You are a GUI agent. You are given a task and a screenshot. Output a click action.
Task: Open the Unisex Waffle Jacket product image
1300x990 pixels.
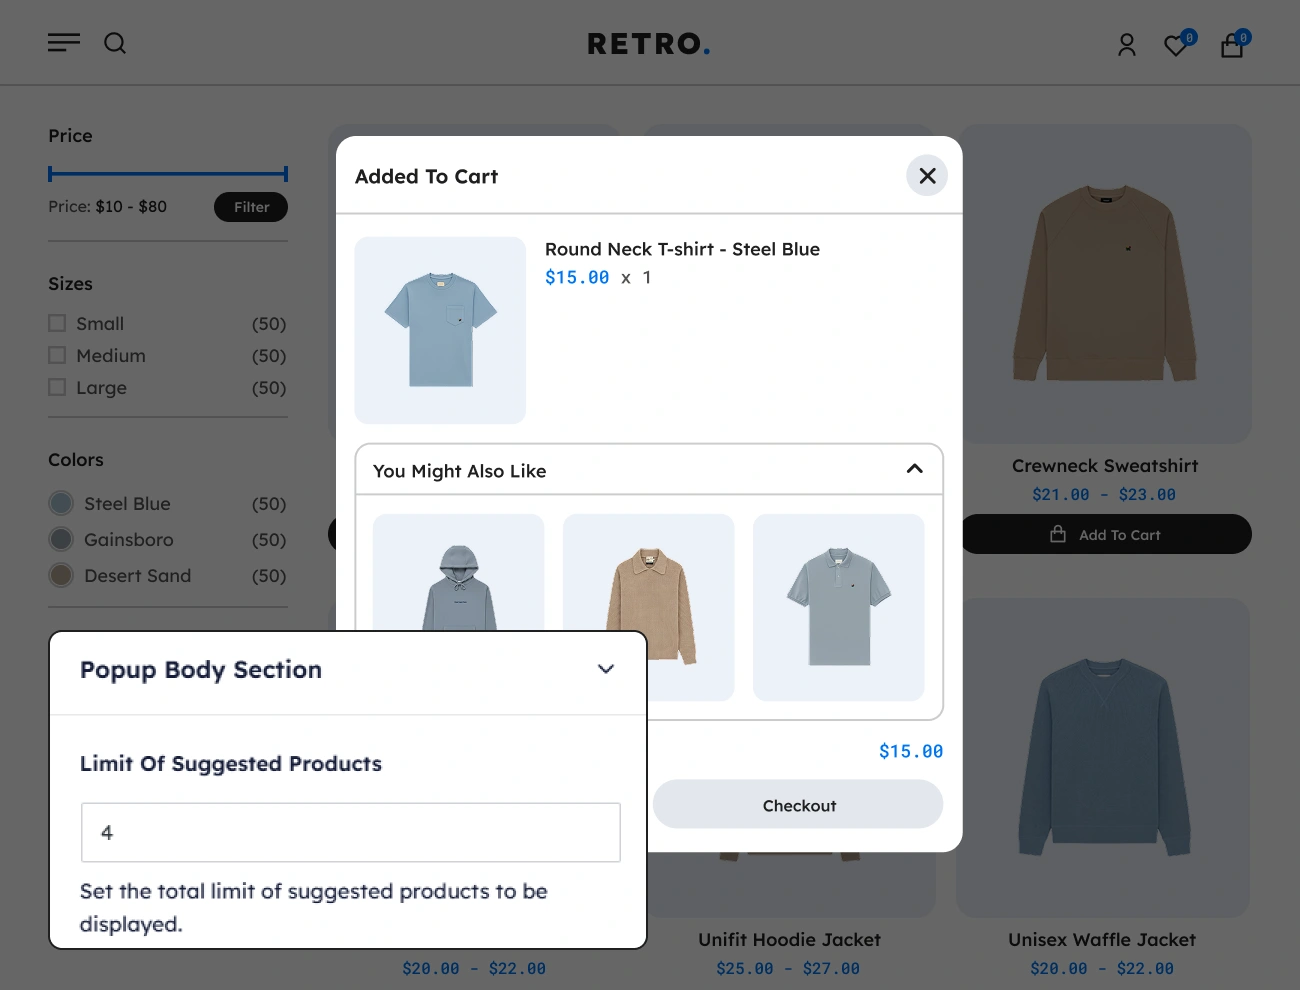click(x=1103, y=757)
